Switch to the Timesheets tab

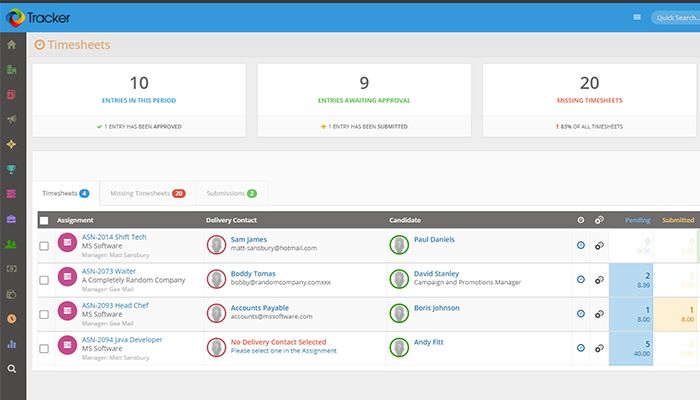tap(66, 193)
